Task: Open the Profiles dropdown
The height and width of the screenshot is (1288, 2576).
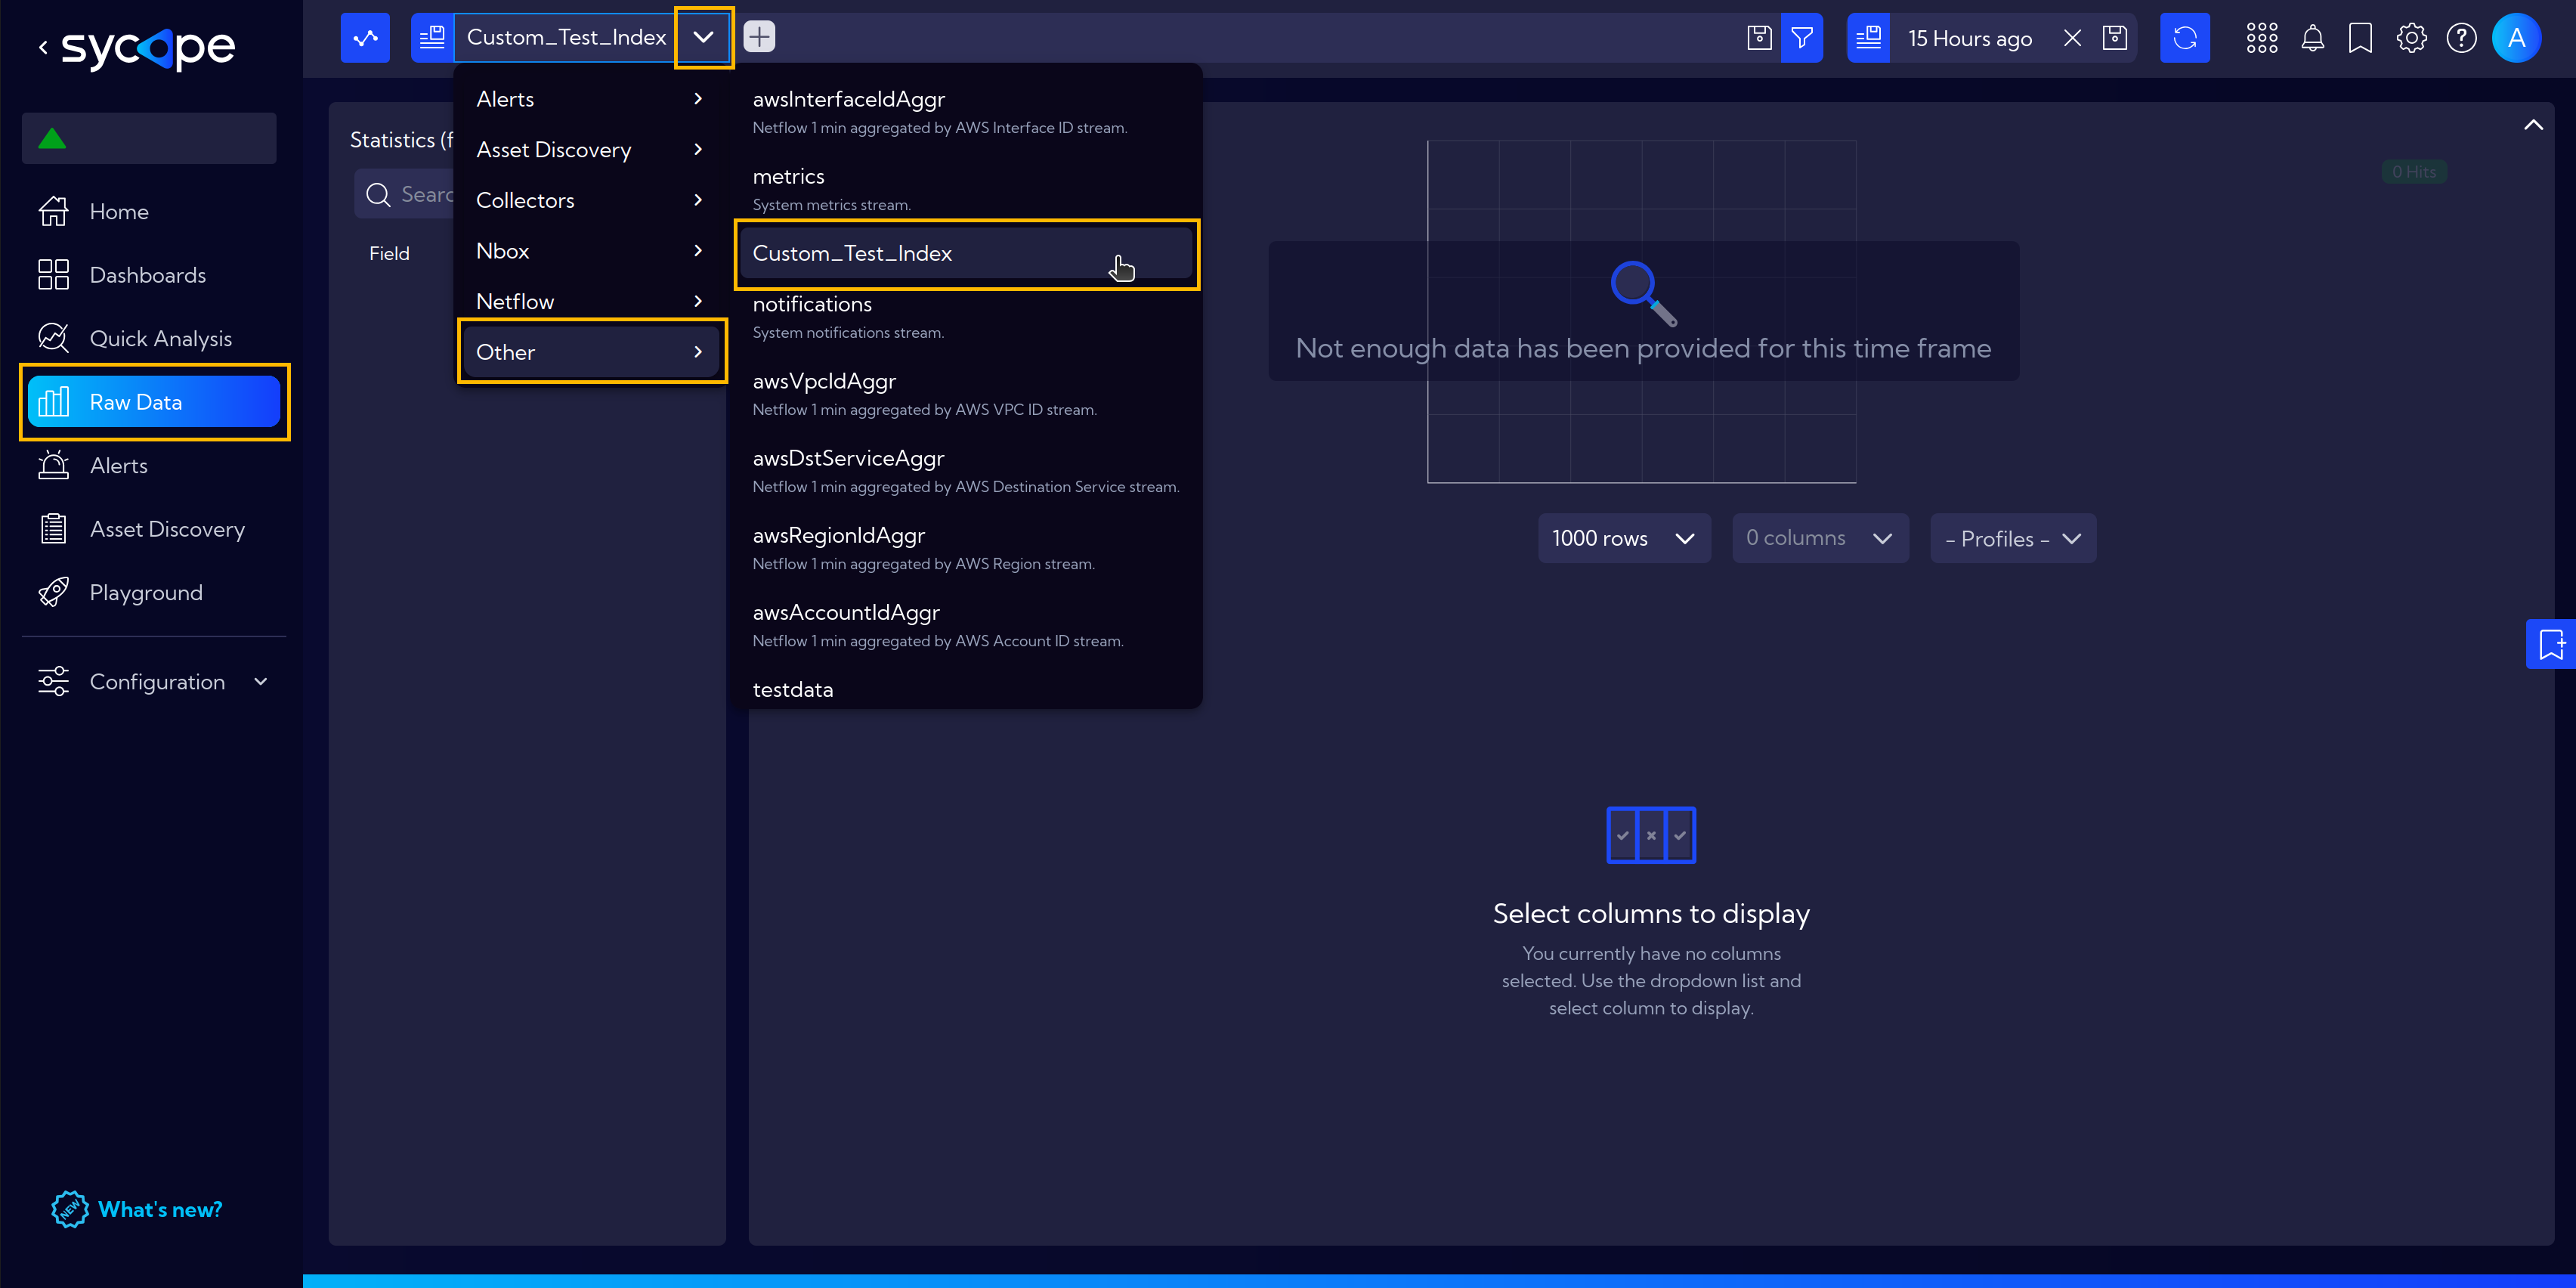Action: (x=2013, y=538)
